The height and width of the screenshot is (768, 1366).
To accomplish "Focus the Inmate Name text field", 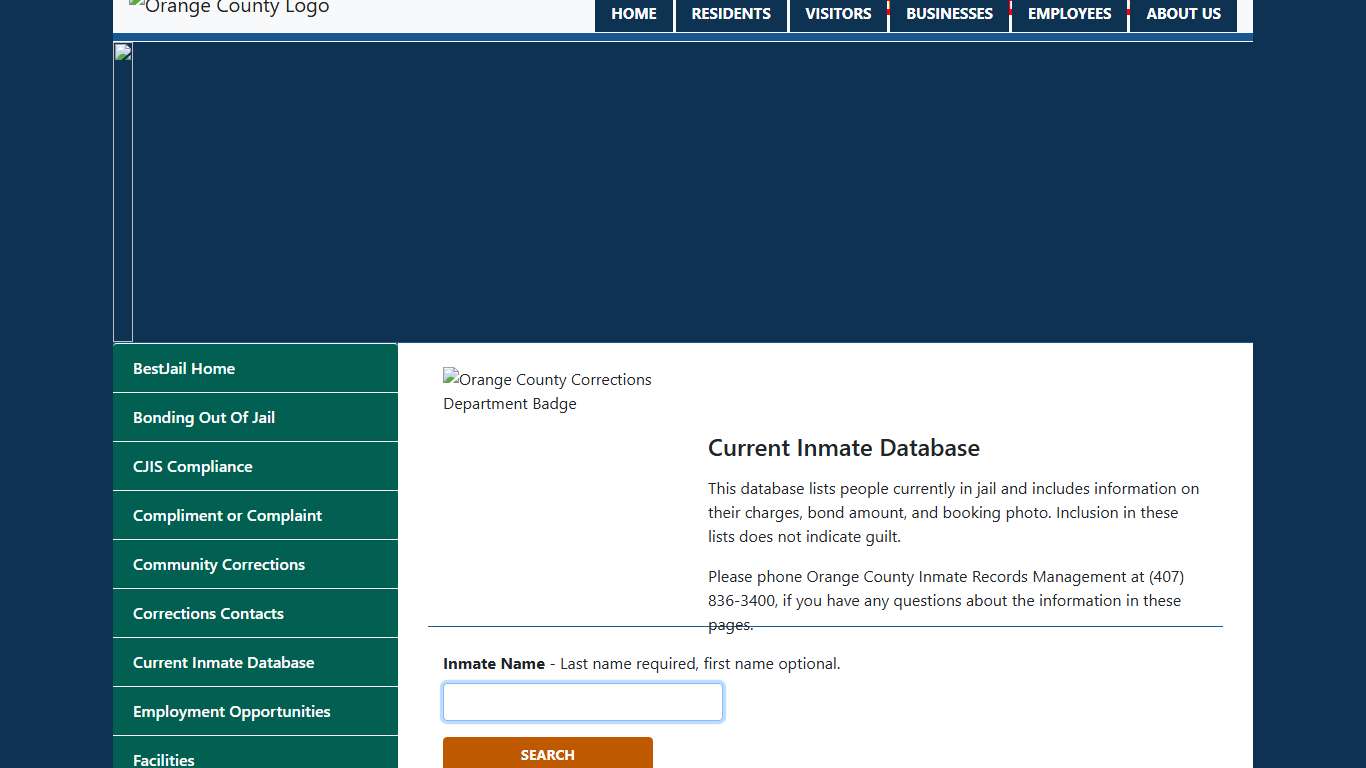I will tap(582, 702).
